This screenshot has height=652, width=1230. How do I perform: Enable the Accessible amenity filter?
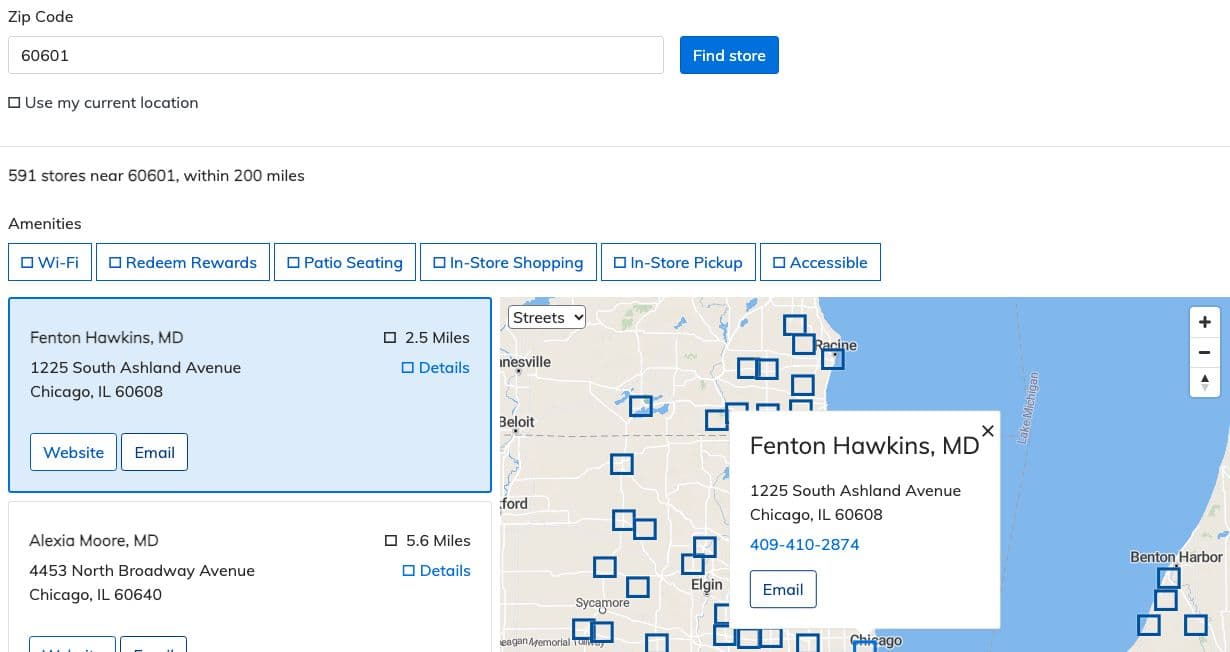point(820,262)
